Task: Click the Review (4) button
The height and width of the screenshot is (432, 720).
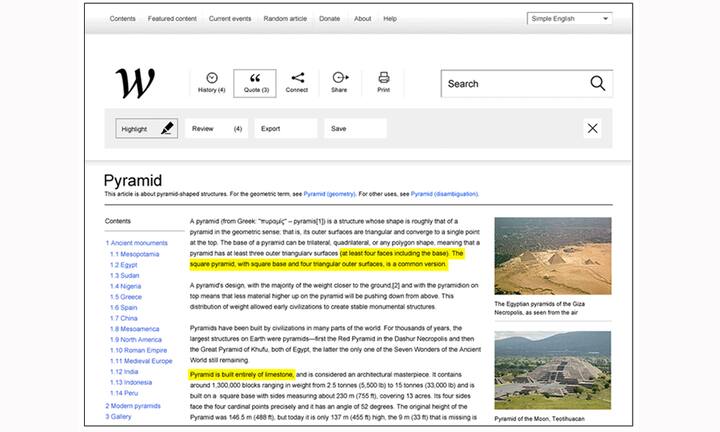Action: tap(217, 128)
